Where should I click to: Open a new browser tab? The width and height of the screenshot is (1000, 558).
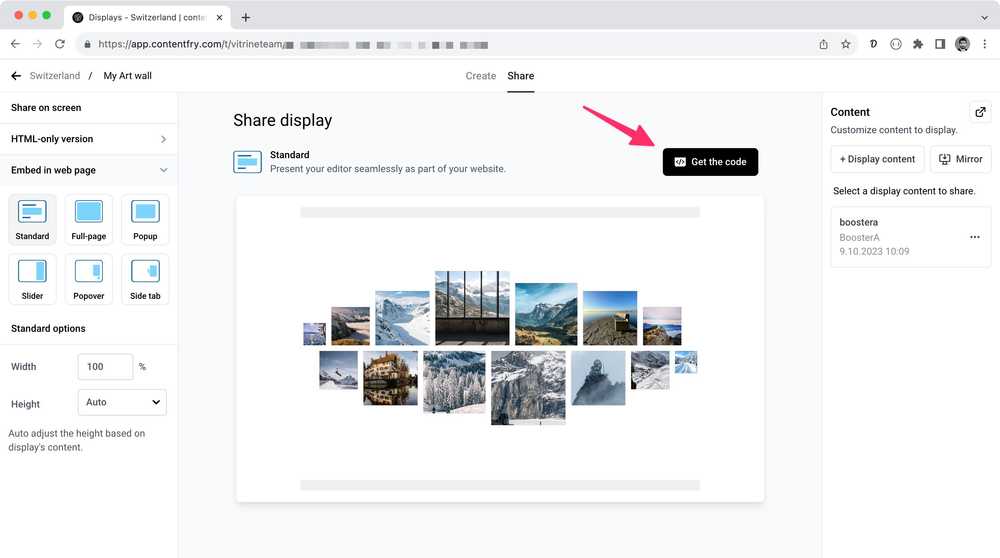(x=246, y=17)
